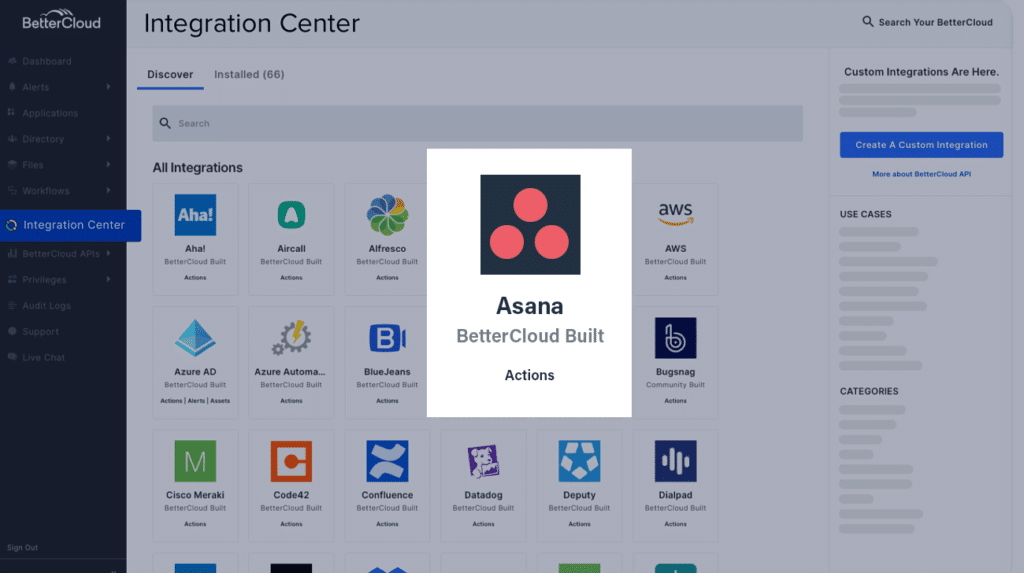Click the Integration Center sidebar icon
This screenshot has height=573, width=1024.
coord(12,225)
